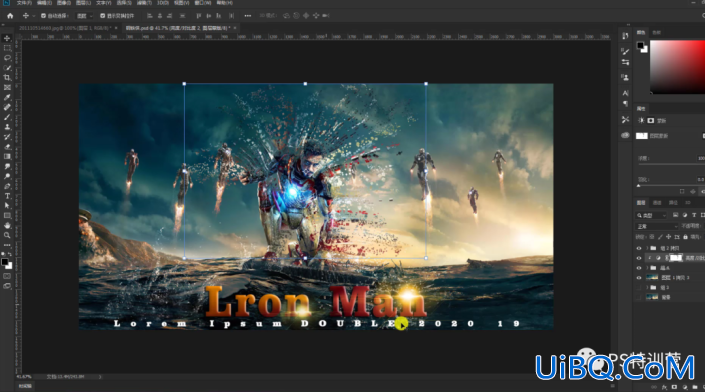The image size is (705, 392).
Task: Expand the hidden layer group folder
Action: pyautogui.click(x=647, y=287)
